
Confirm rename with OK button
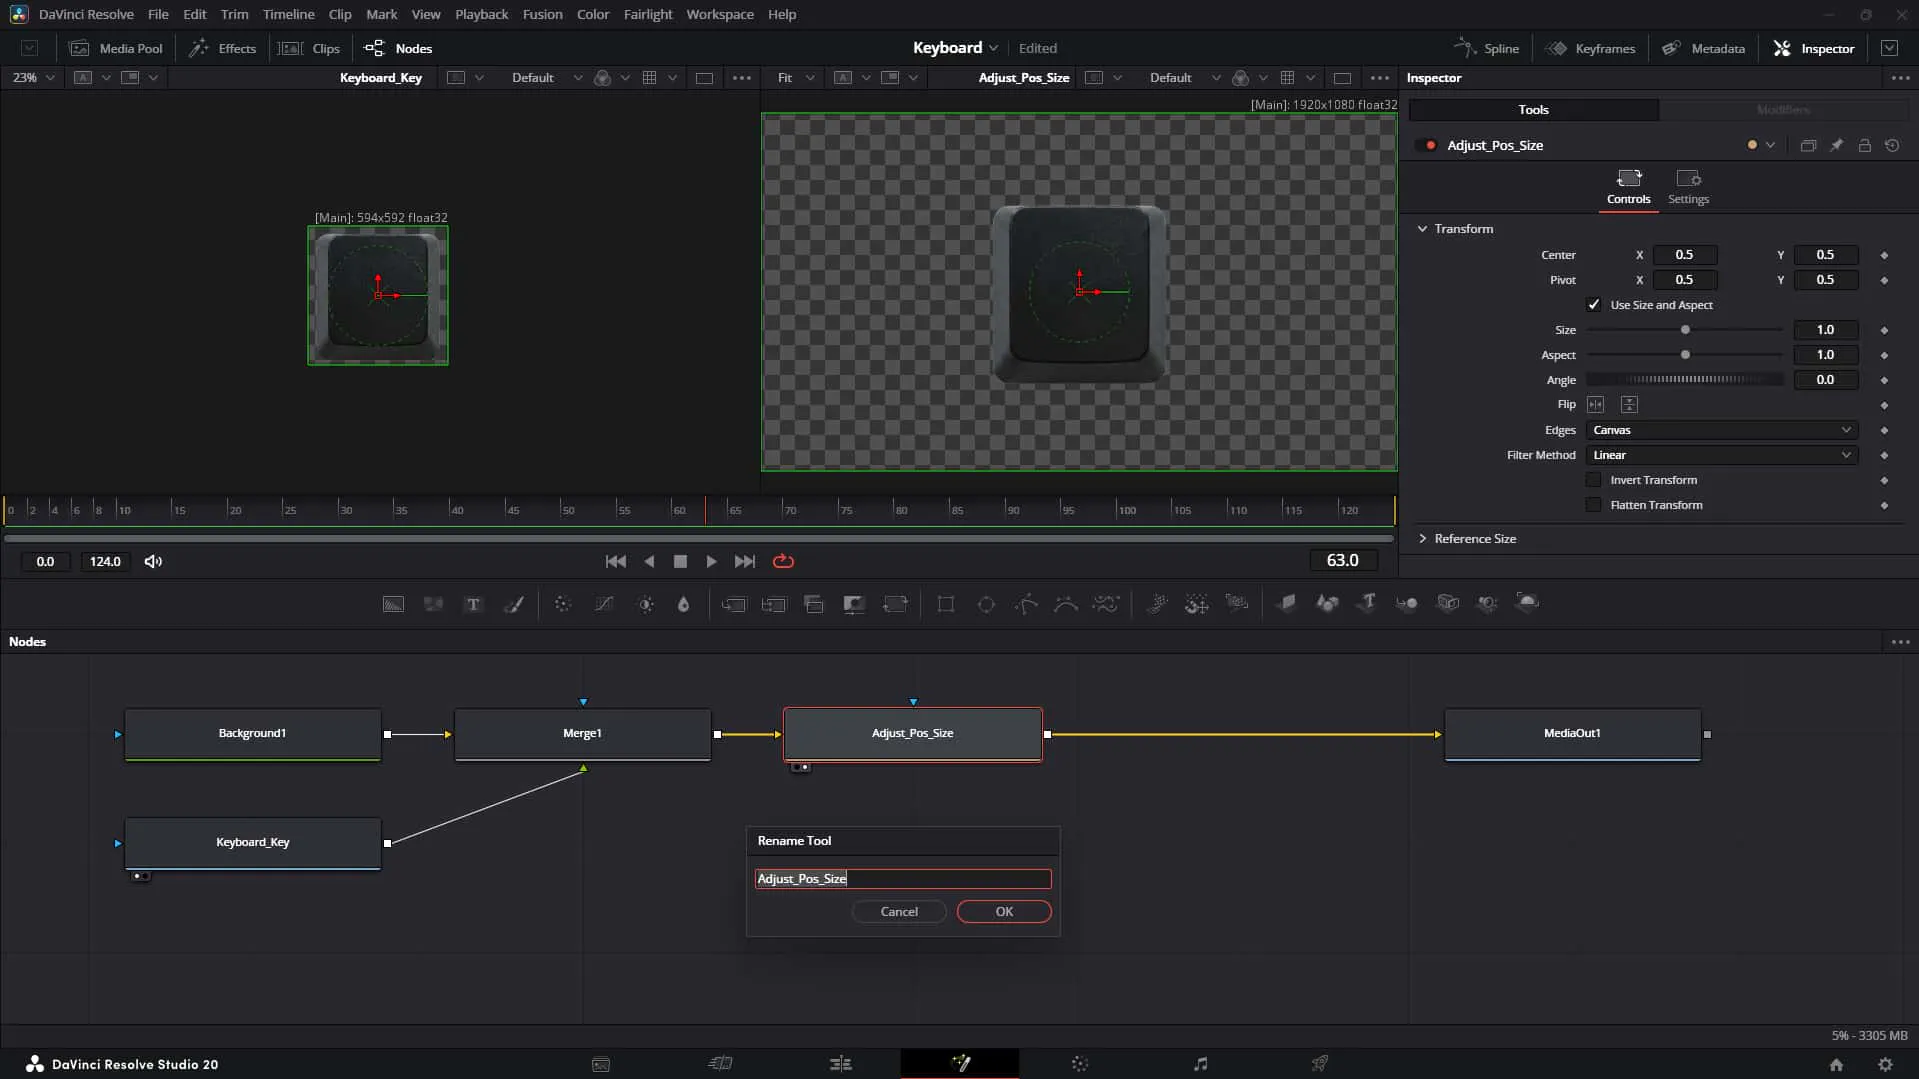[x=1004, y=911]
